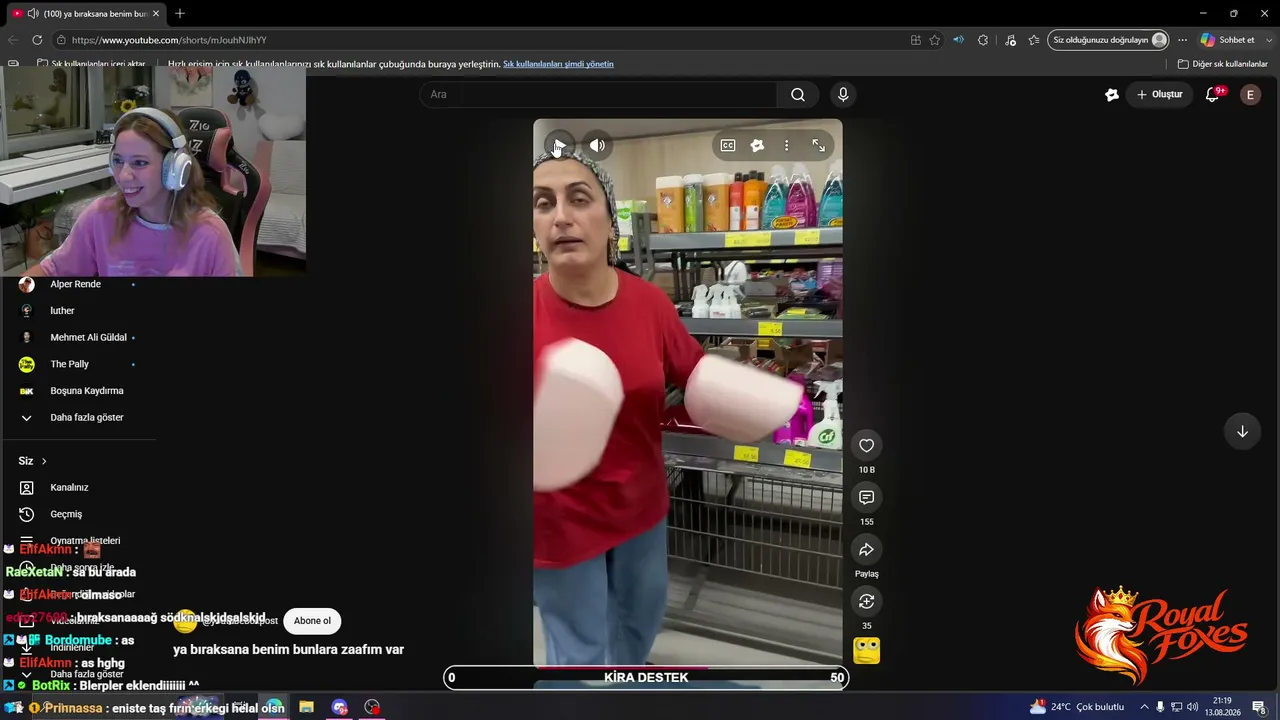Go to the next Short with down arrow

1242,431
